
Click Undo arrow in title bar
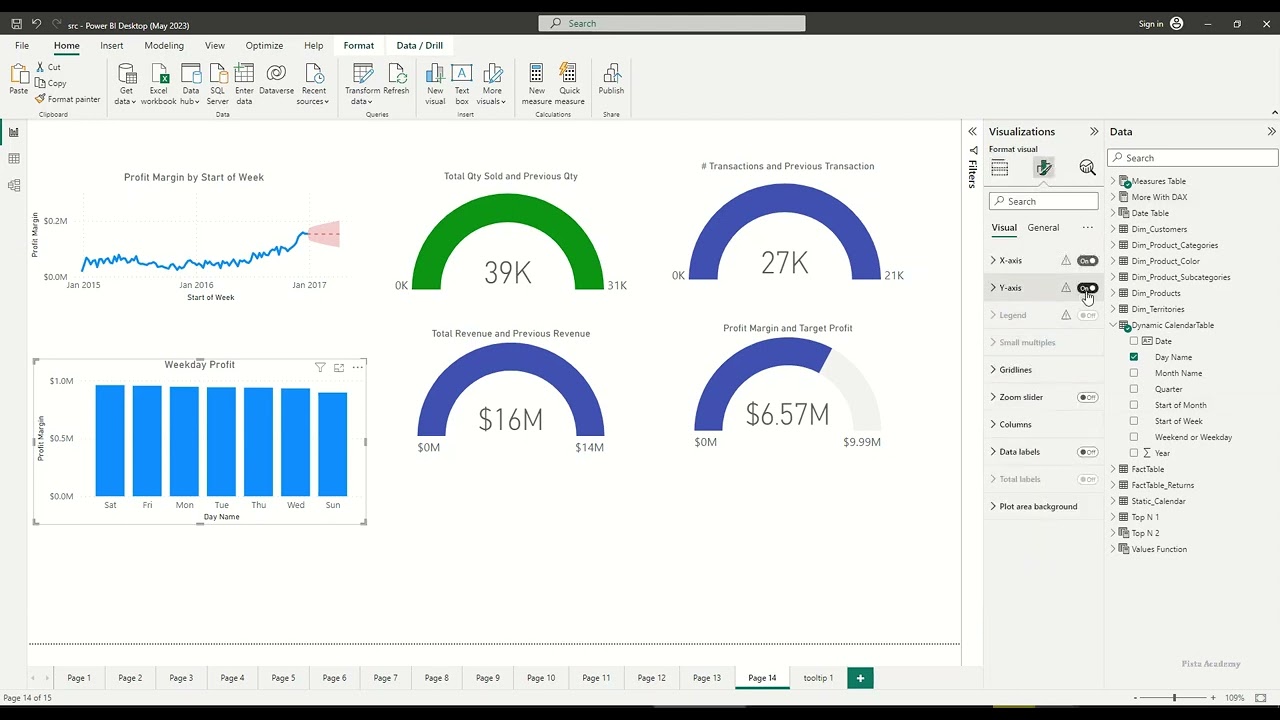(37, 23)
